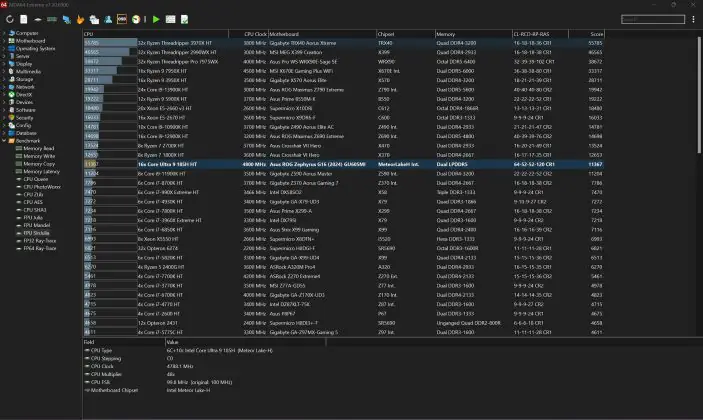The image size is (703, 420).
Task: Open the Memory Copy benchmark
Action: pyautogui.click(x=39, y=164)
